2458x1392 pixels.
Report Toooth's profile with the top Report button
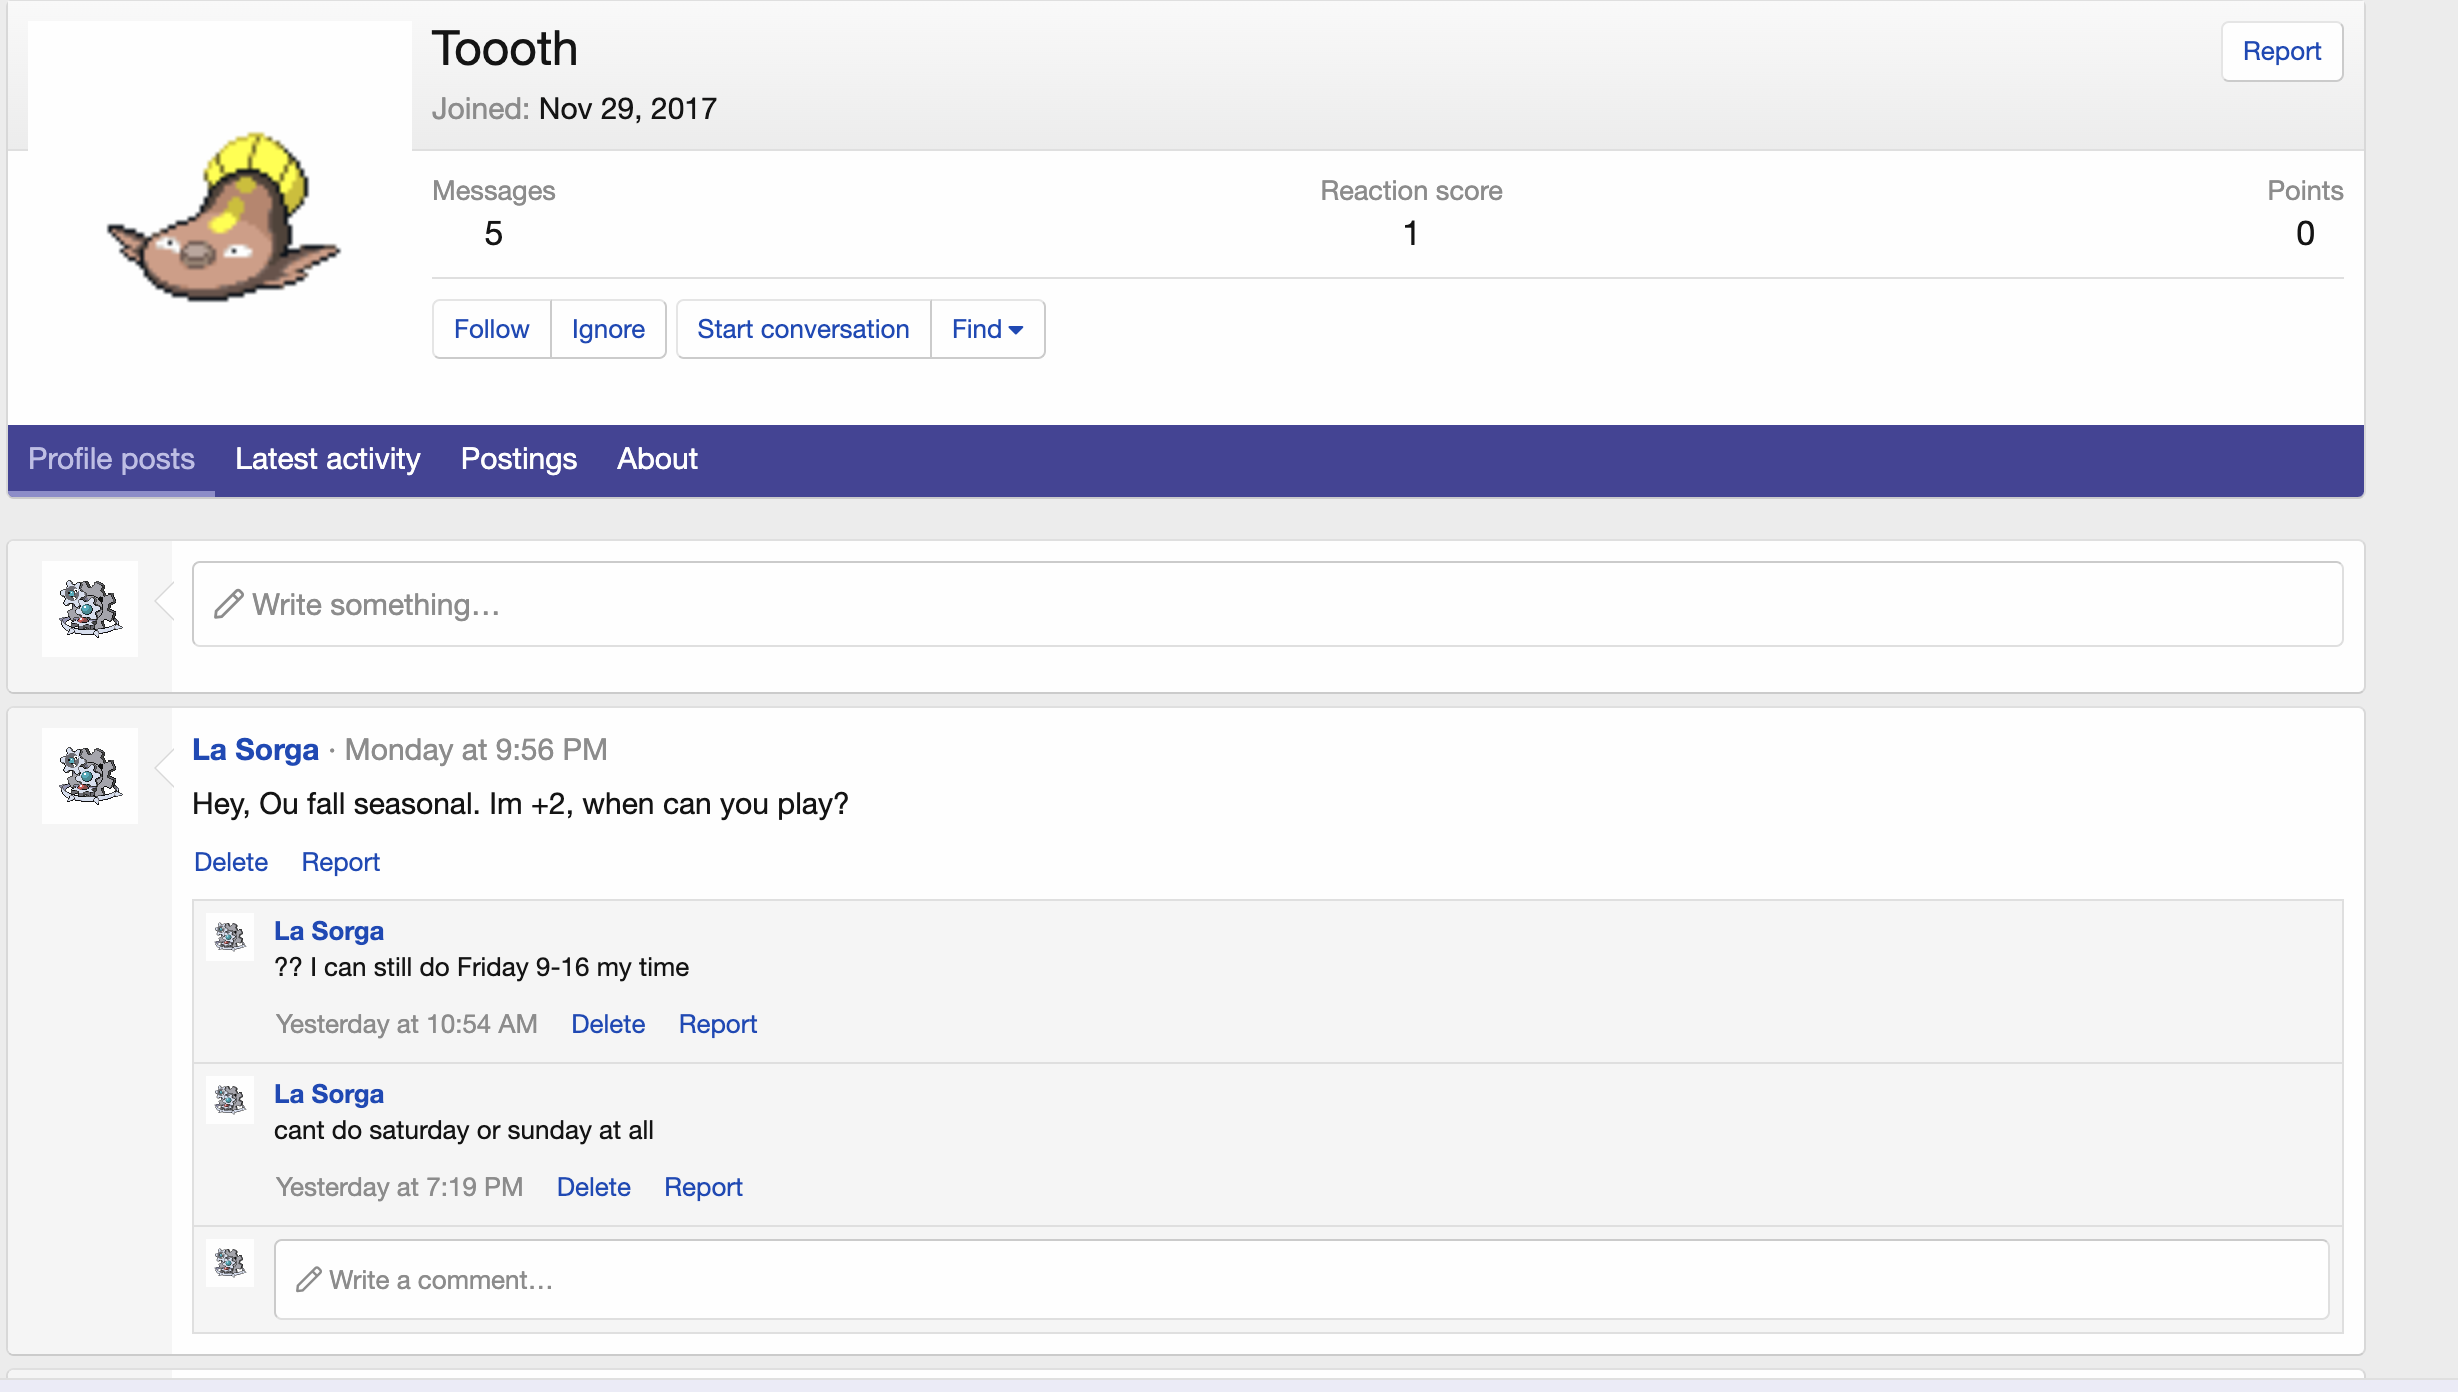click(x=2281, y=51)
